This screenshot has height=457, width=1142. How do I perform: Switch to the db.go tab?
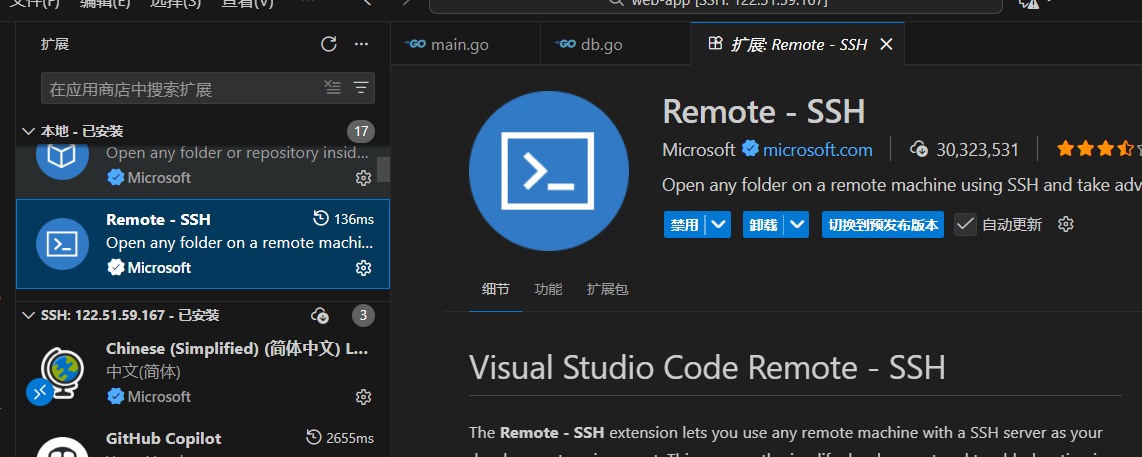pos(615,44)
